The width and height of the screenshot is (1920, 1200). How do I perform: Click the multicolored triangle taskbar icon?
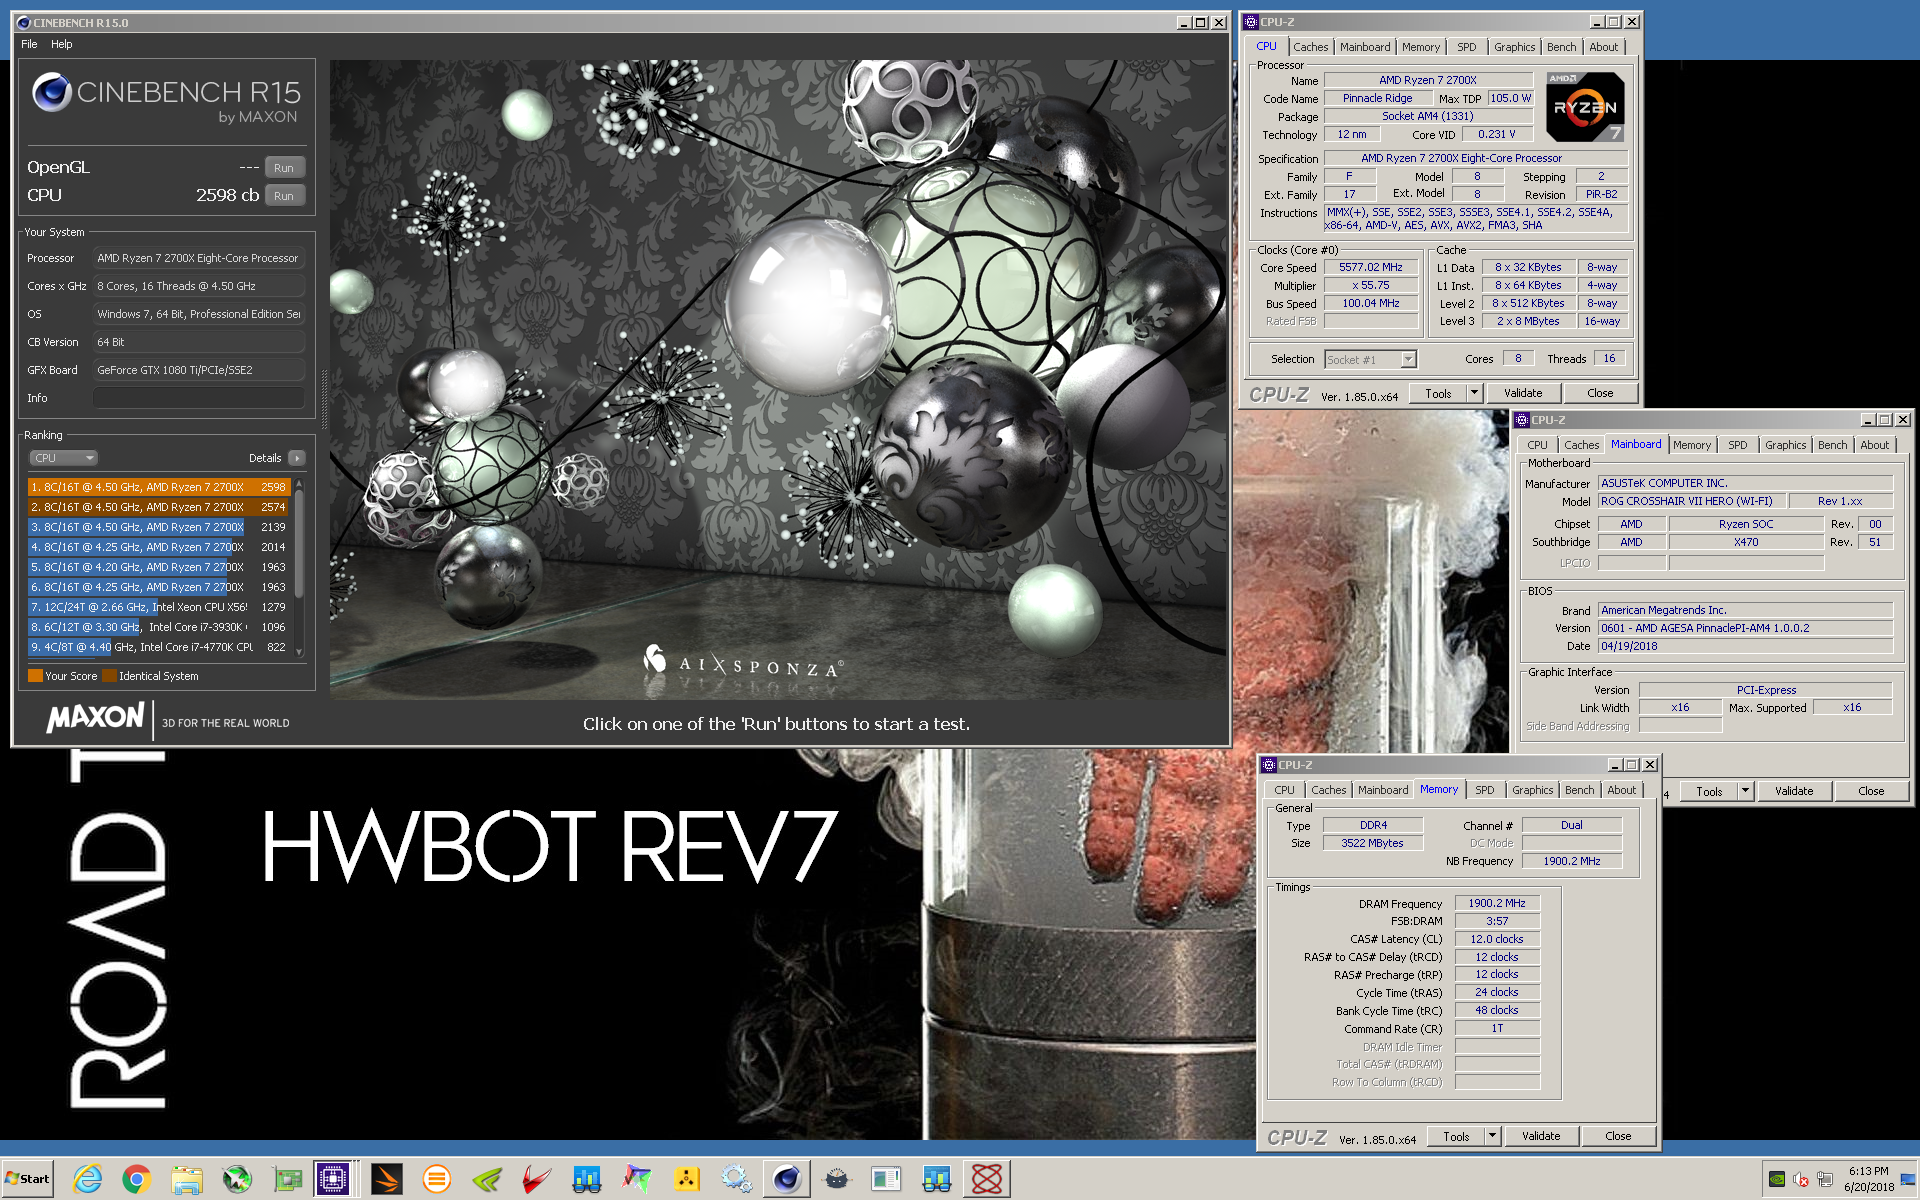click(x=636, y=1180)
